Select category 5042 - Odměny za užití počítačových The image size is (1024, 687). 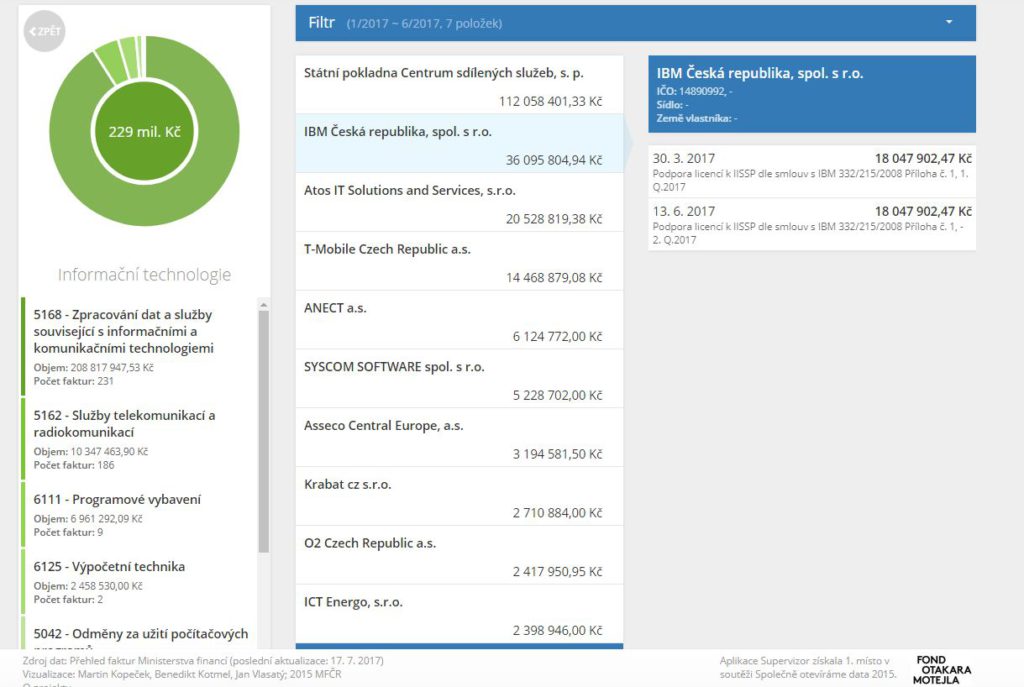[138, 633]
